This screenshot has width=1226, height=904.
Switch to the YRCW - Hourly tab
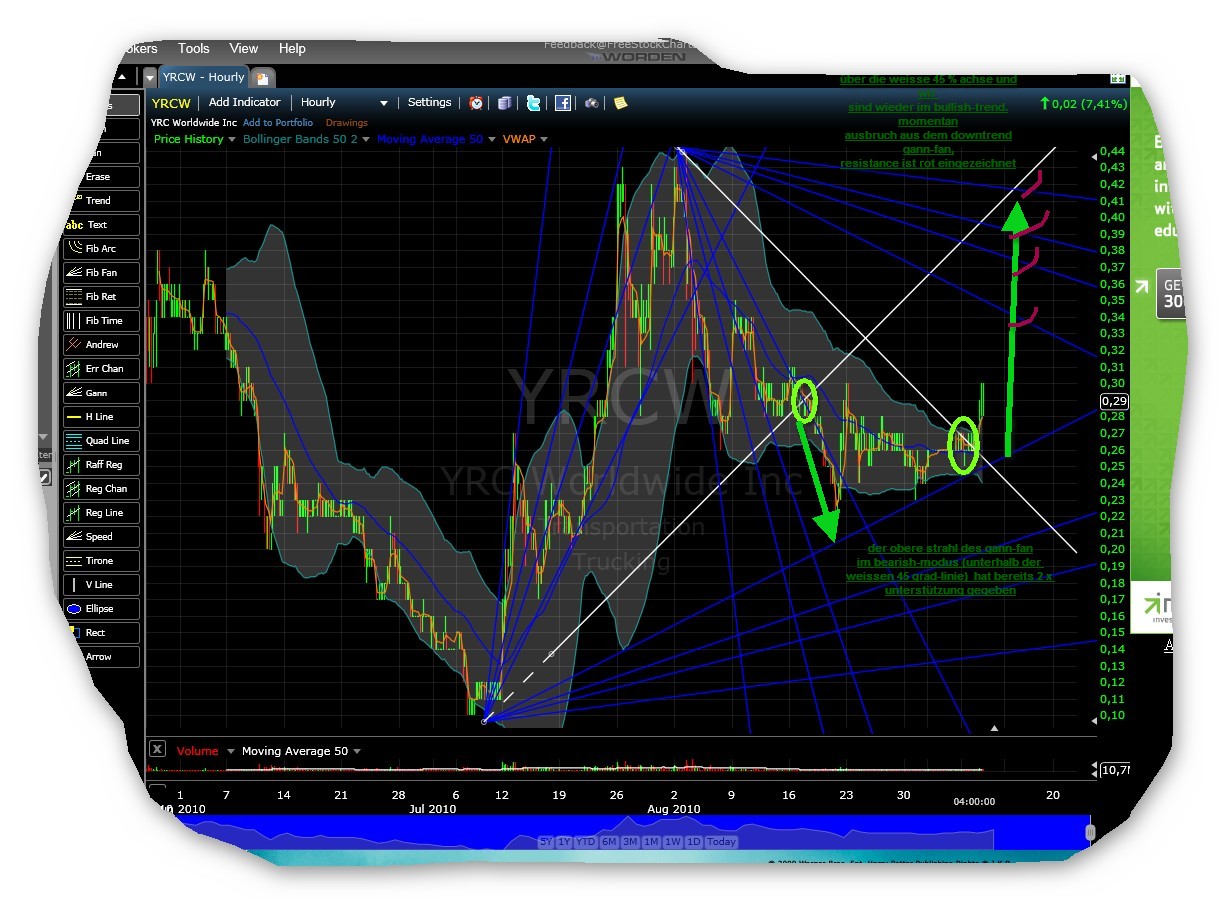click(x=203, y=76)
